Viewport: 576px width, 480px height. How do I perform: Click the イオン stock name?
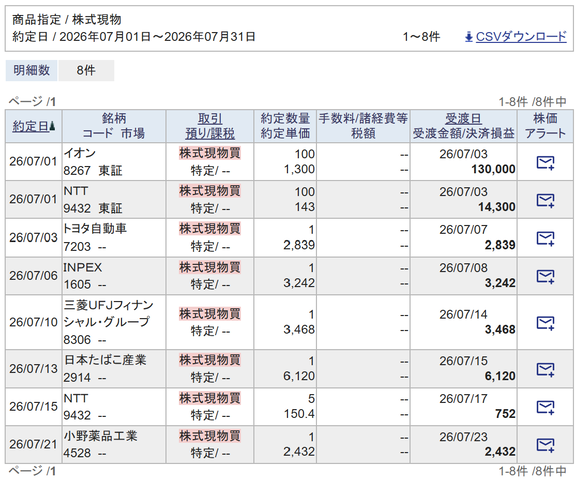(80, 153)
